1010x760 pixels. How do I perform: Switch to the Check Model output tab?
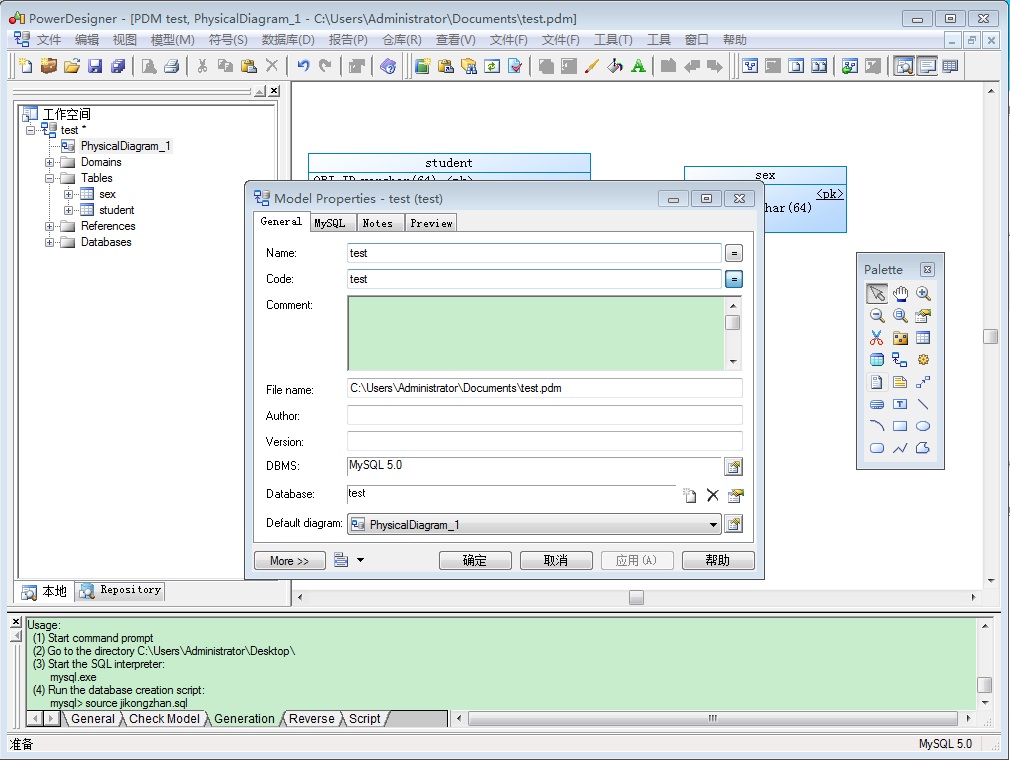click(164, 719)
